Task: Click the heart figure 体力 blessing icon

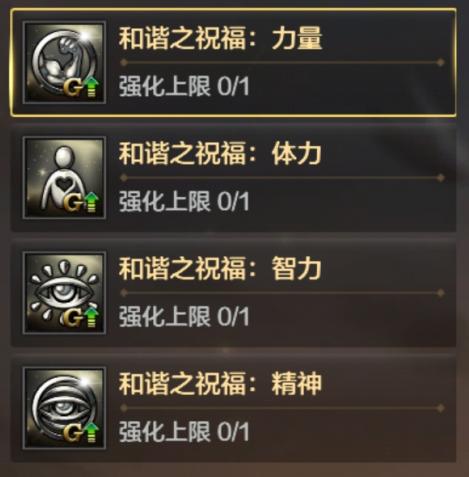Action: pos(64,178)
